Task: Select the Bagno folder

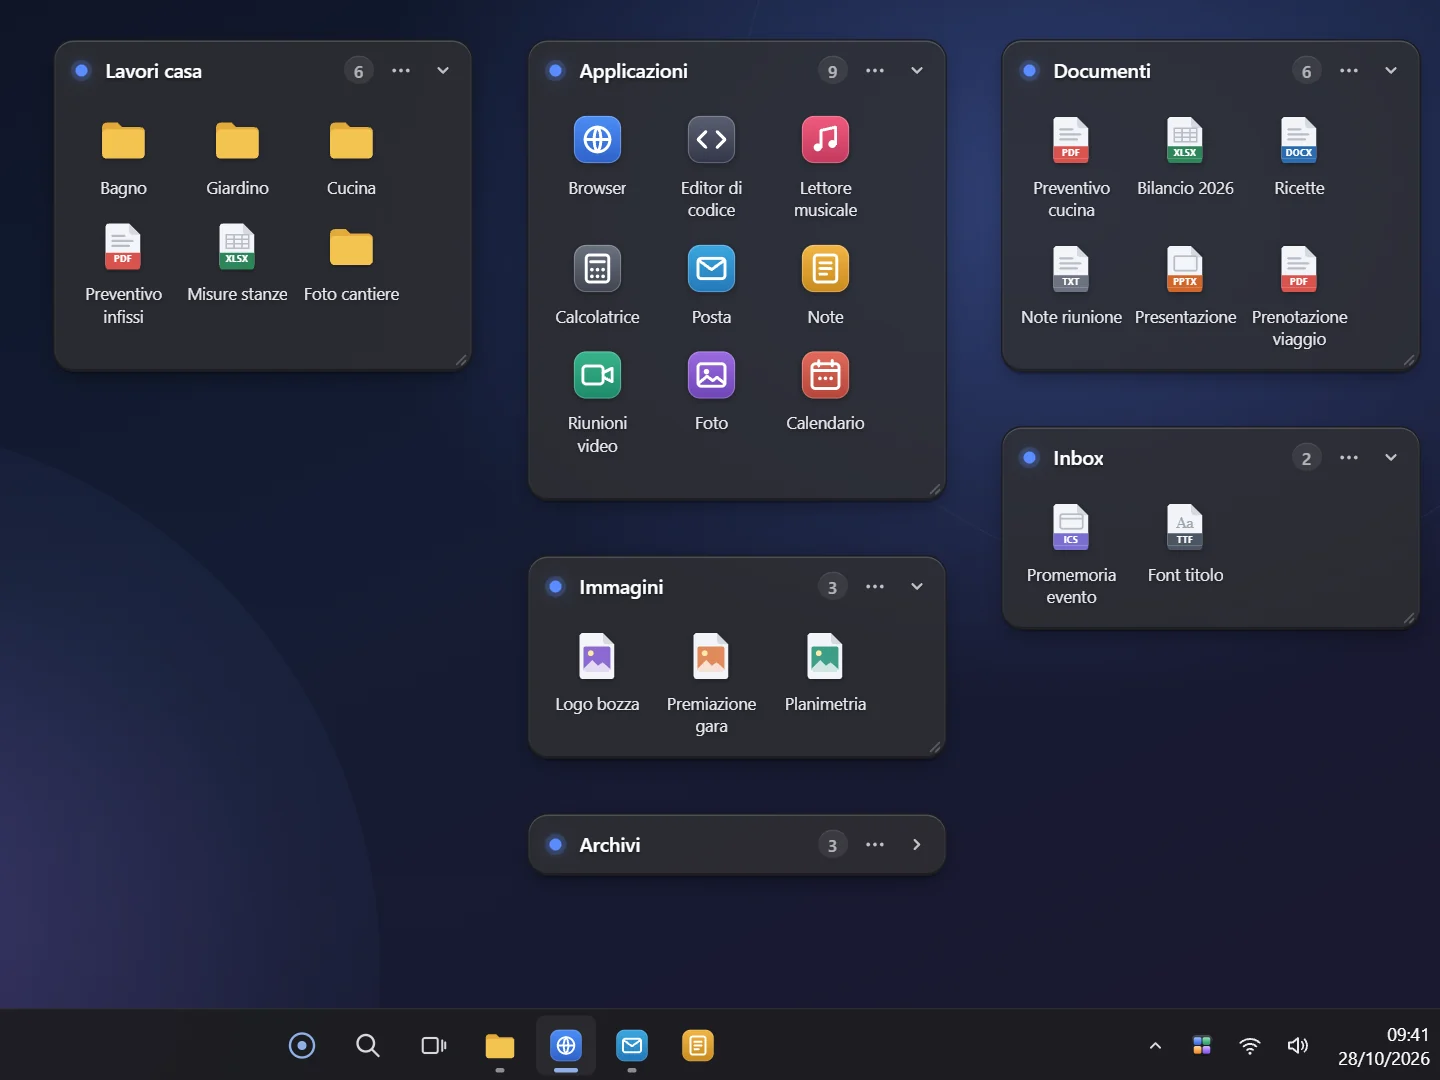Action: point(123,141)
